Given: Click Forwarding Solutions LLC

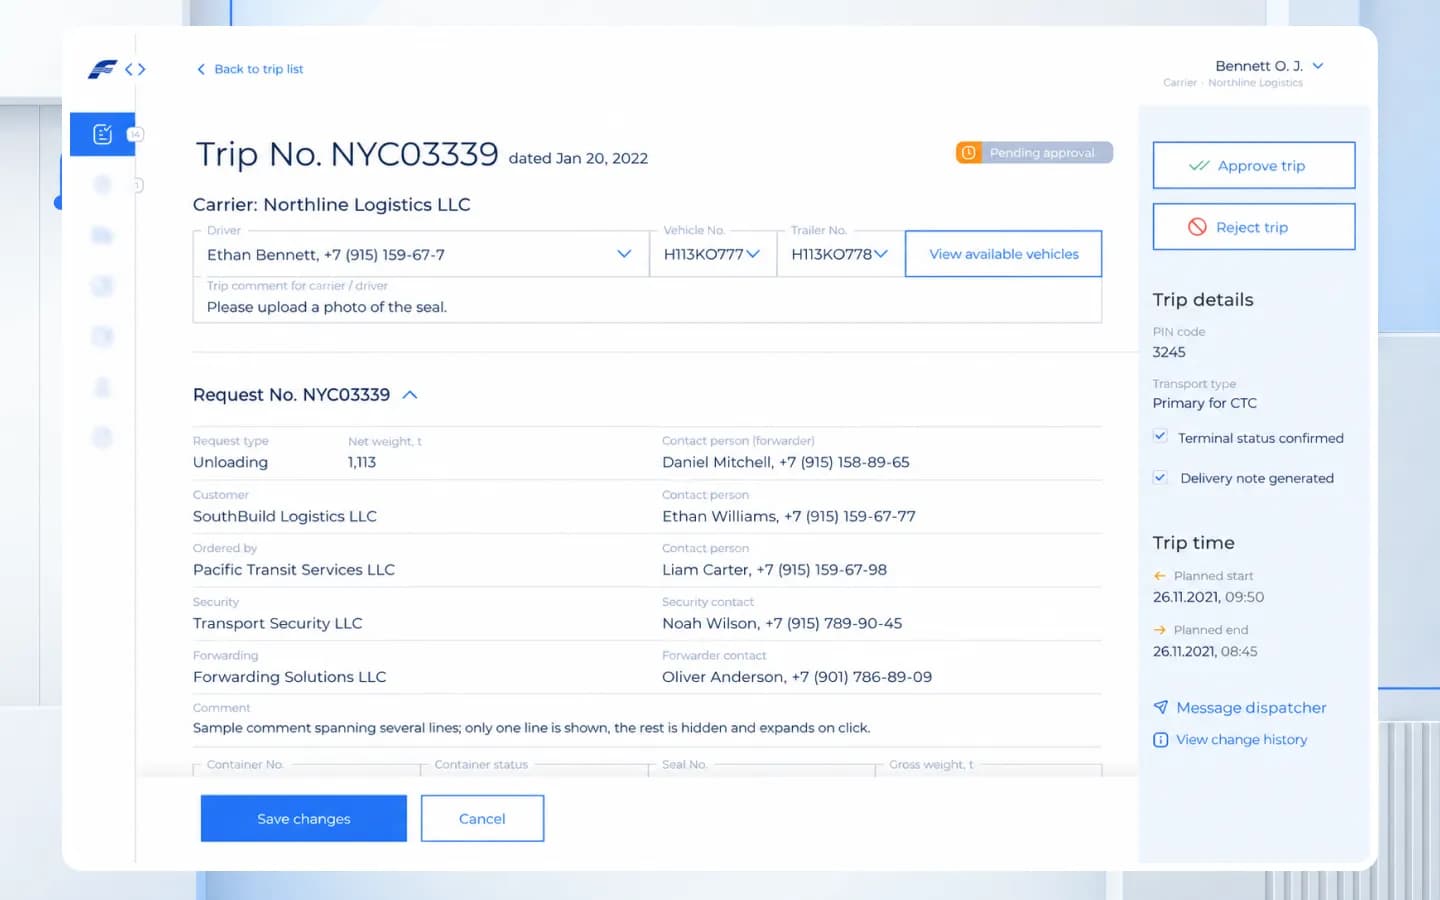Looking at the screenshot, I should (290, 677).
